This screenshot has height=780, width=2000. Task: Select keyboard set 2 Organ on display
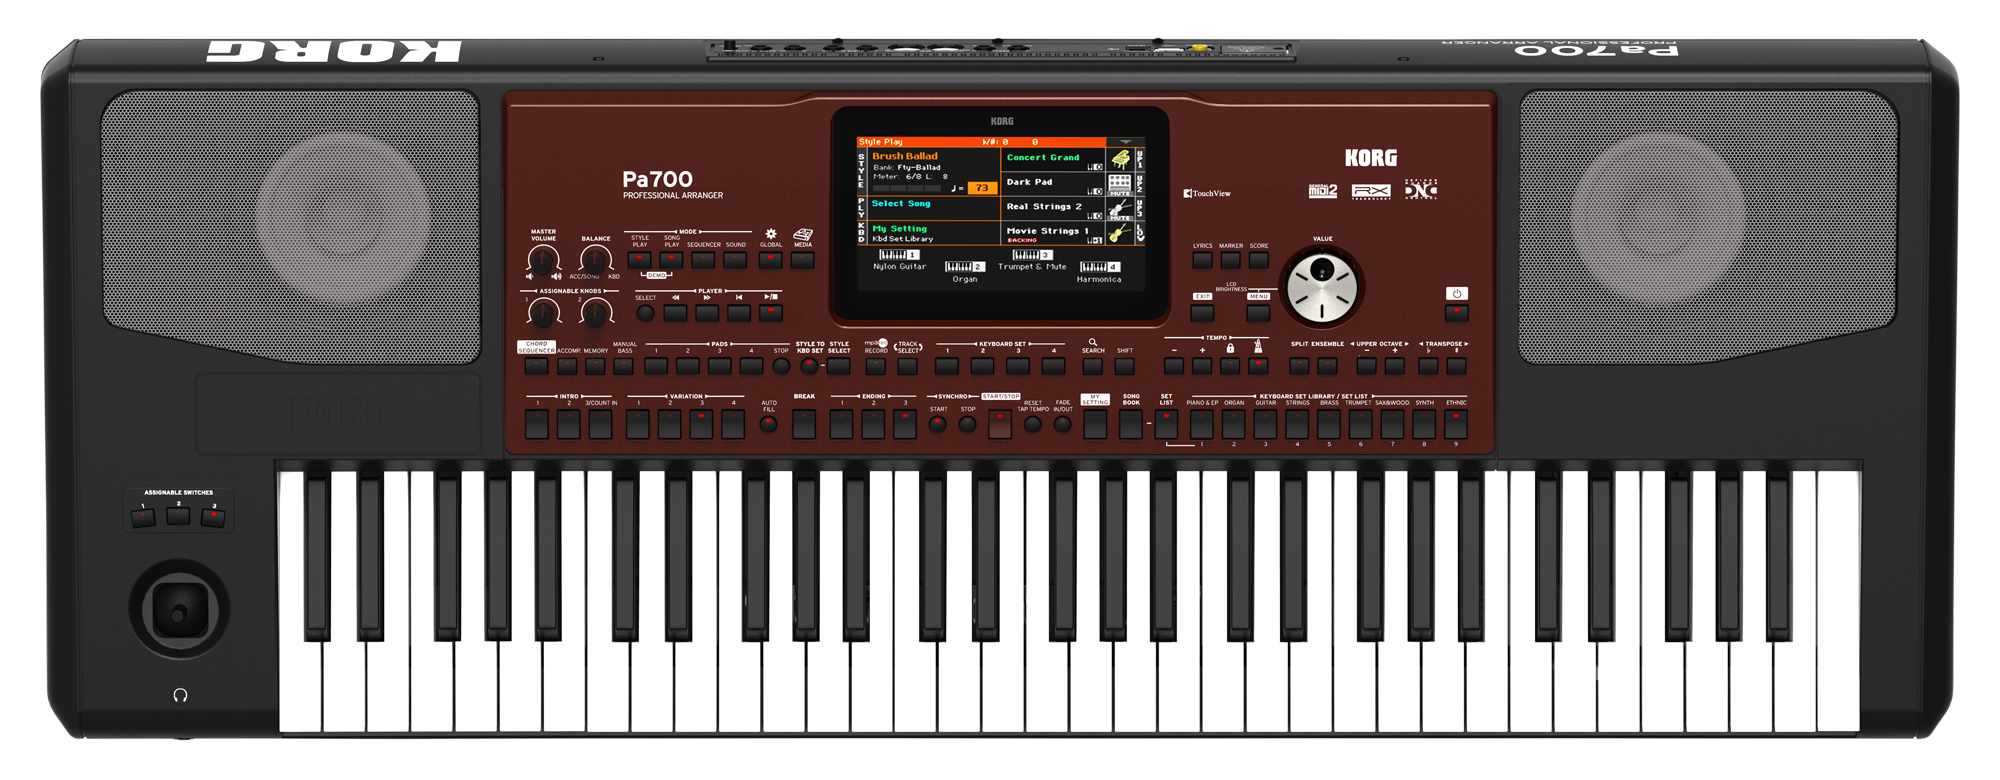click(x=965, y=273)
